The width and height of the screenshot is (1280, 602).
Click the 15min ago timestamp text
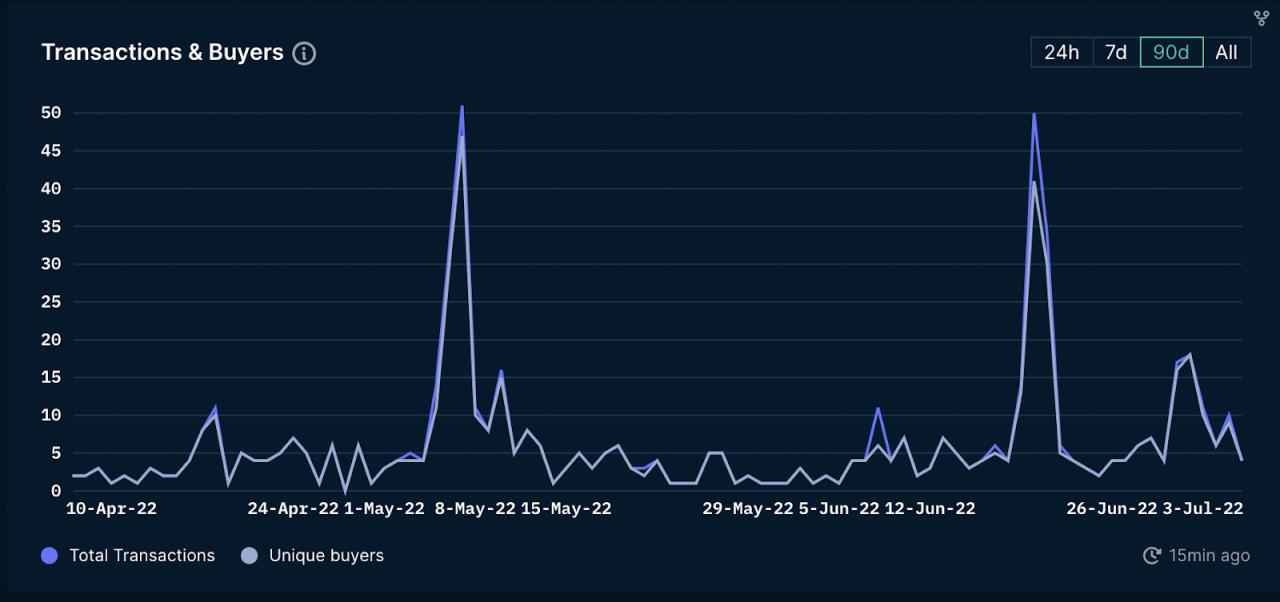click(x=1209, y=556)
